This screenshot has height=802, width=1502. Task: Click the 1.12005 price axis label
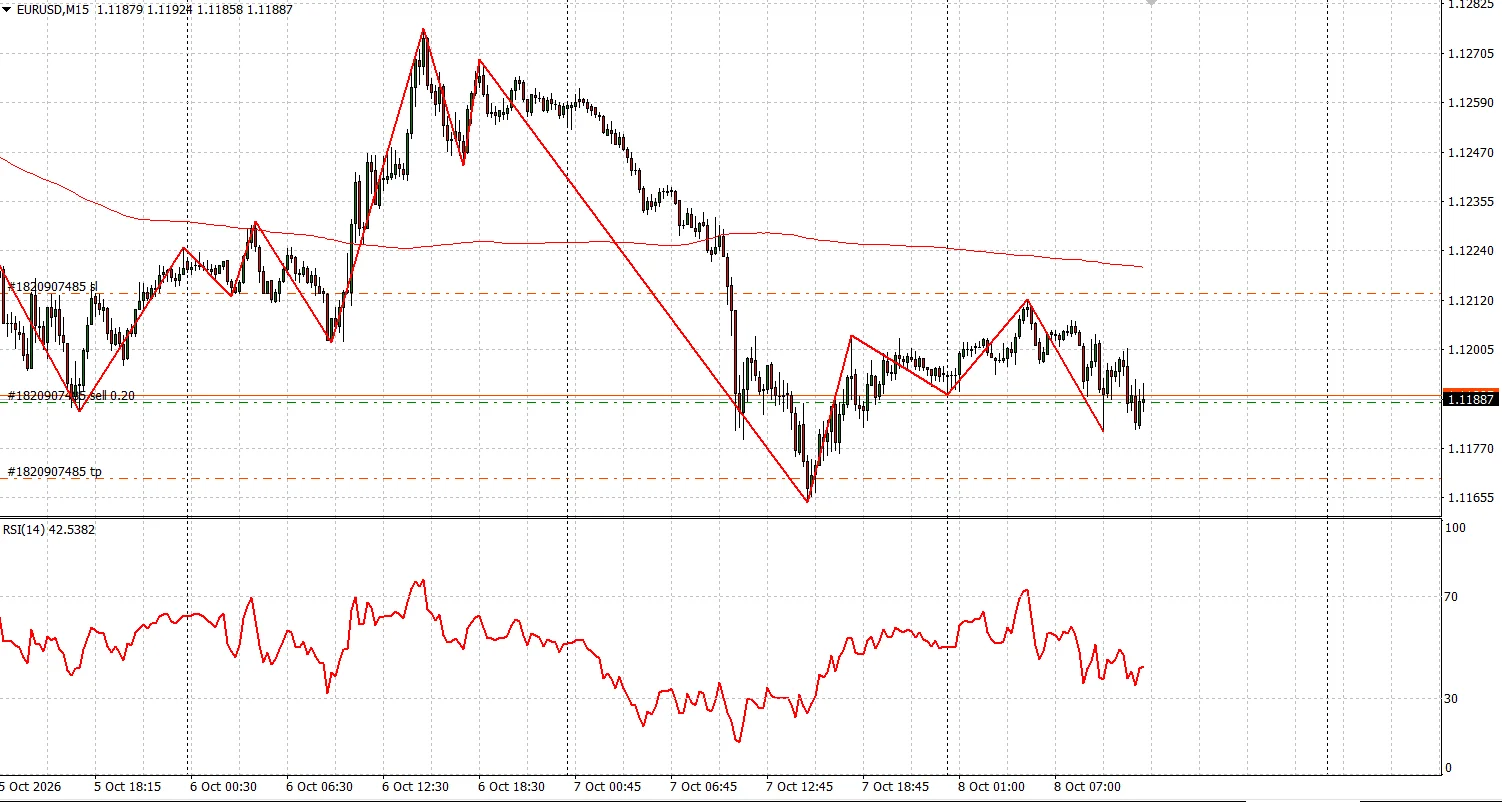[x=1470, y=349]
